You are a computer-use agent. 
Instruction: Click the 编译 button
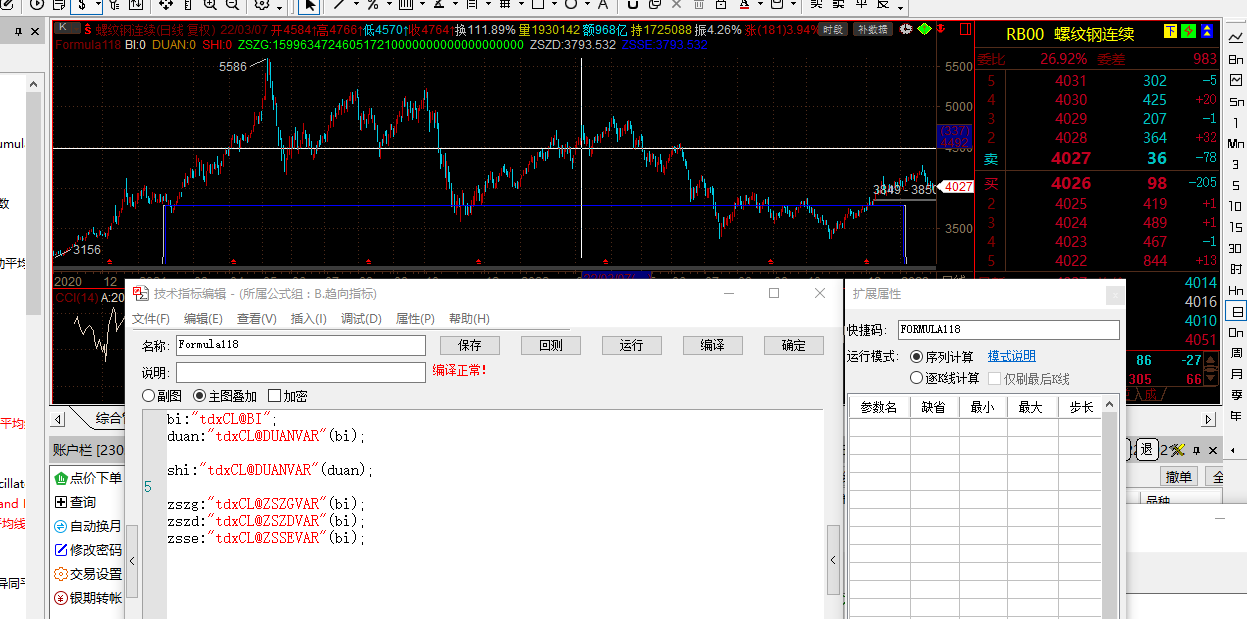click(x=713, y=345)
